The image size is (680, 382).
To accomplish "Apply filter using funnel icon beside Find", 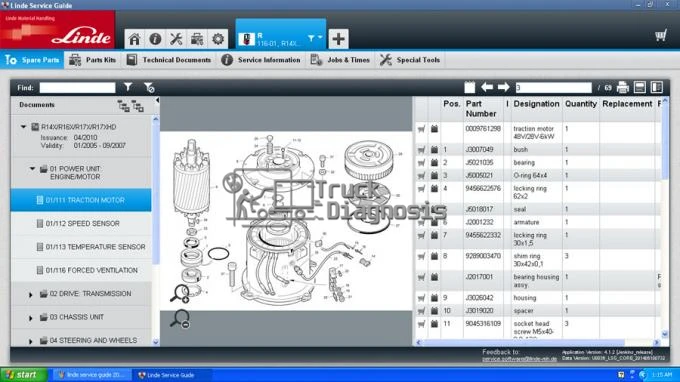I will 128,87.
